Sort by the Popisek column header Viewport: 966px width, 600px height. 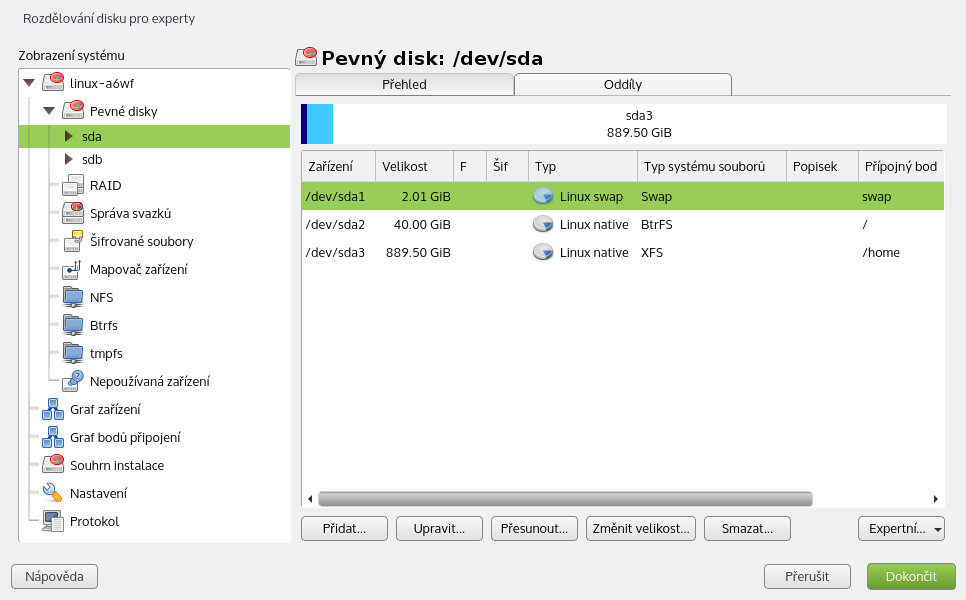(822, 166)
